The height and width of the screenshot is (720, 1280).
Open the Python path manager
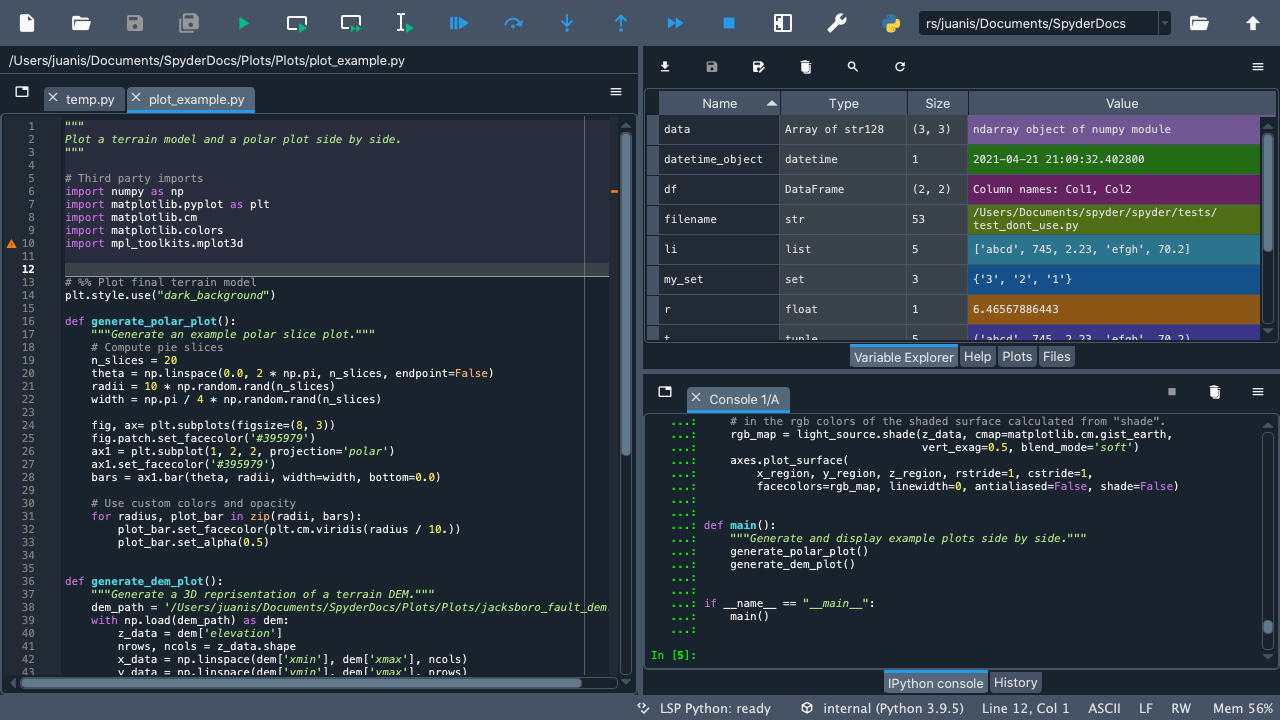pyautogui.click(x=890, y=23)
